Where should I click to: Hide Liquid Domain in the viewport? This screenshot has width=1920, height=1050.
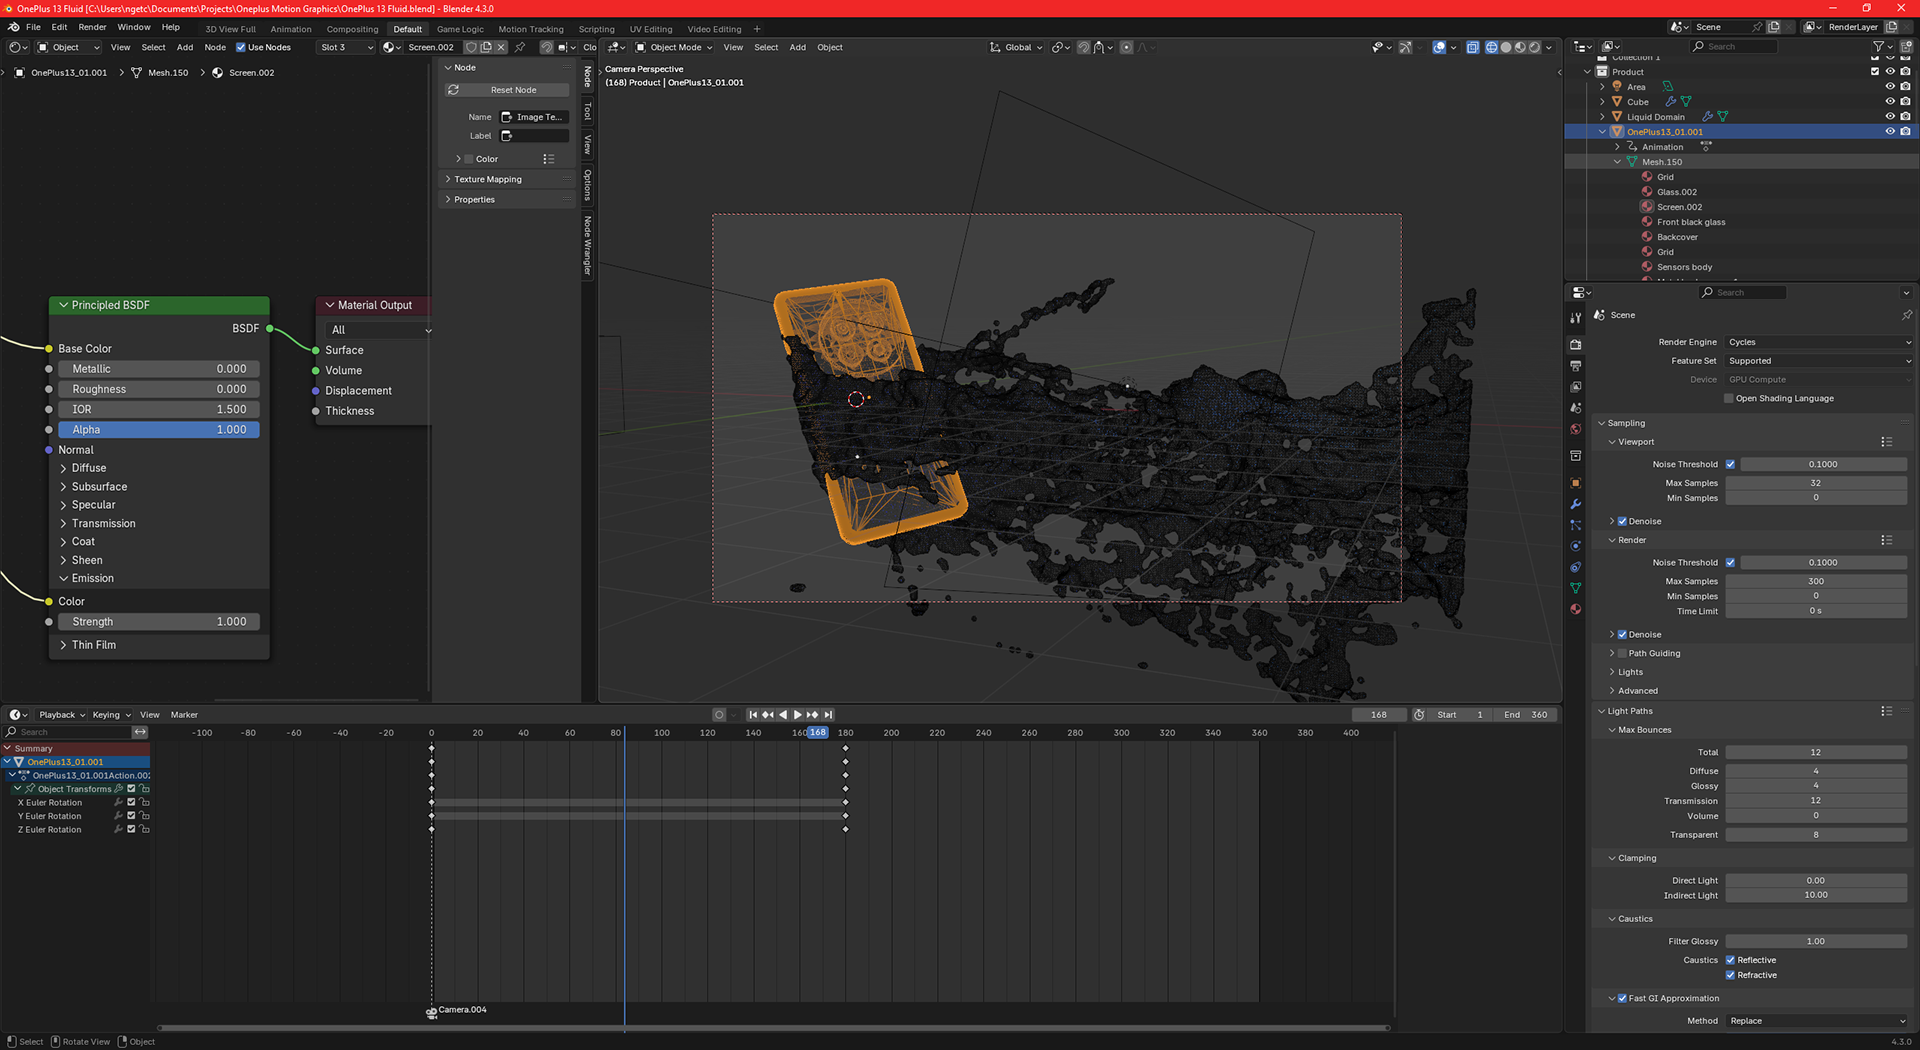pos(1890,117)
